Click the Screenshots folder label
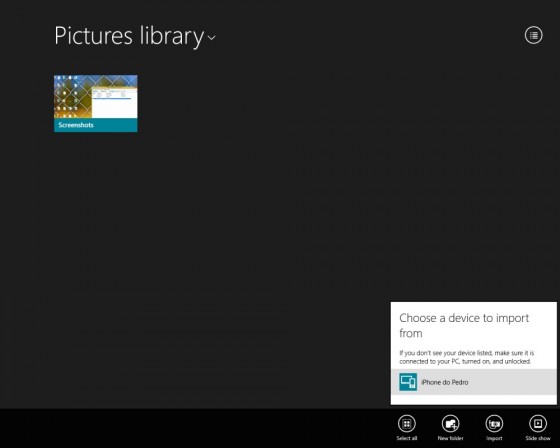Screen dimensions: 560x448 click(76, 125)
